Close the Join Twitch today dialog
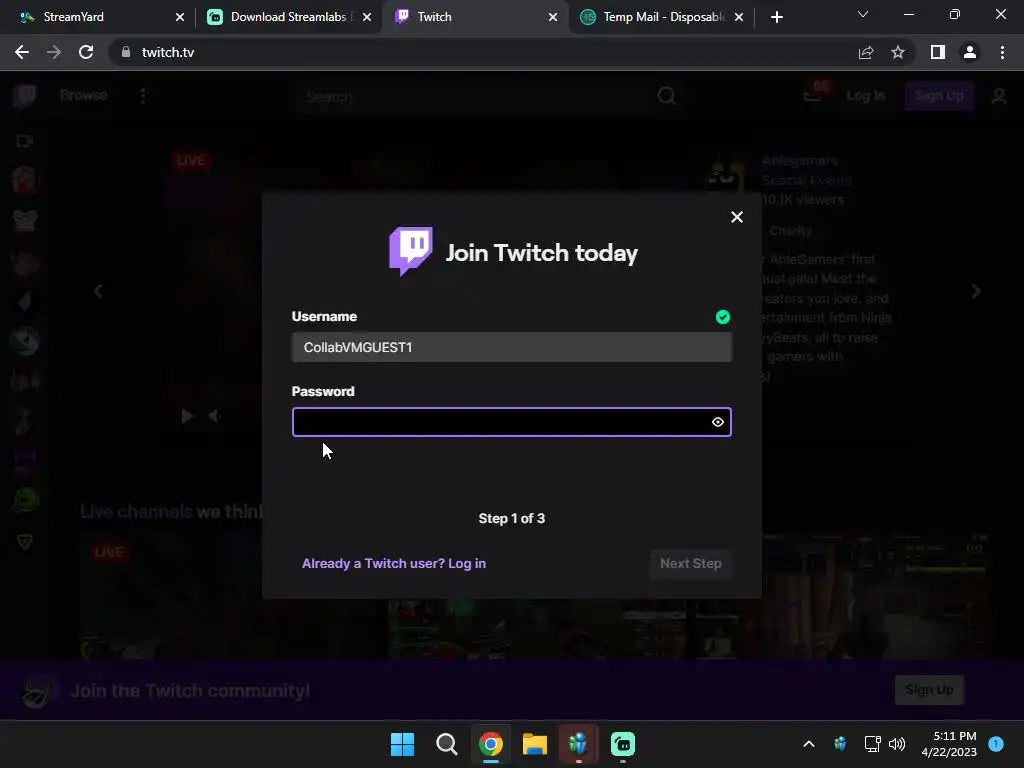 coord(737,217)
